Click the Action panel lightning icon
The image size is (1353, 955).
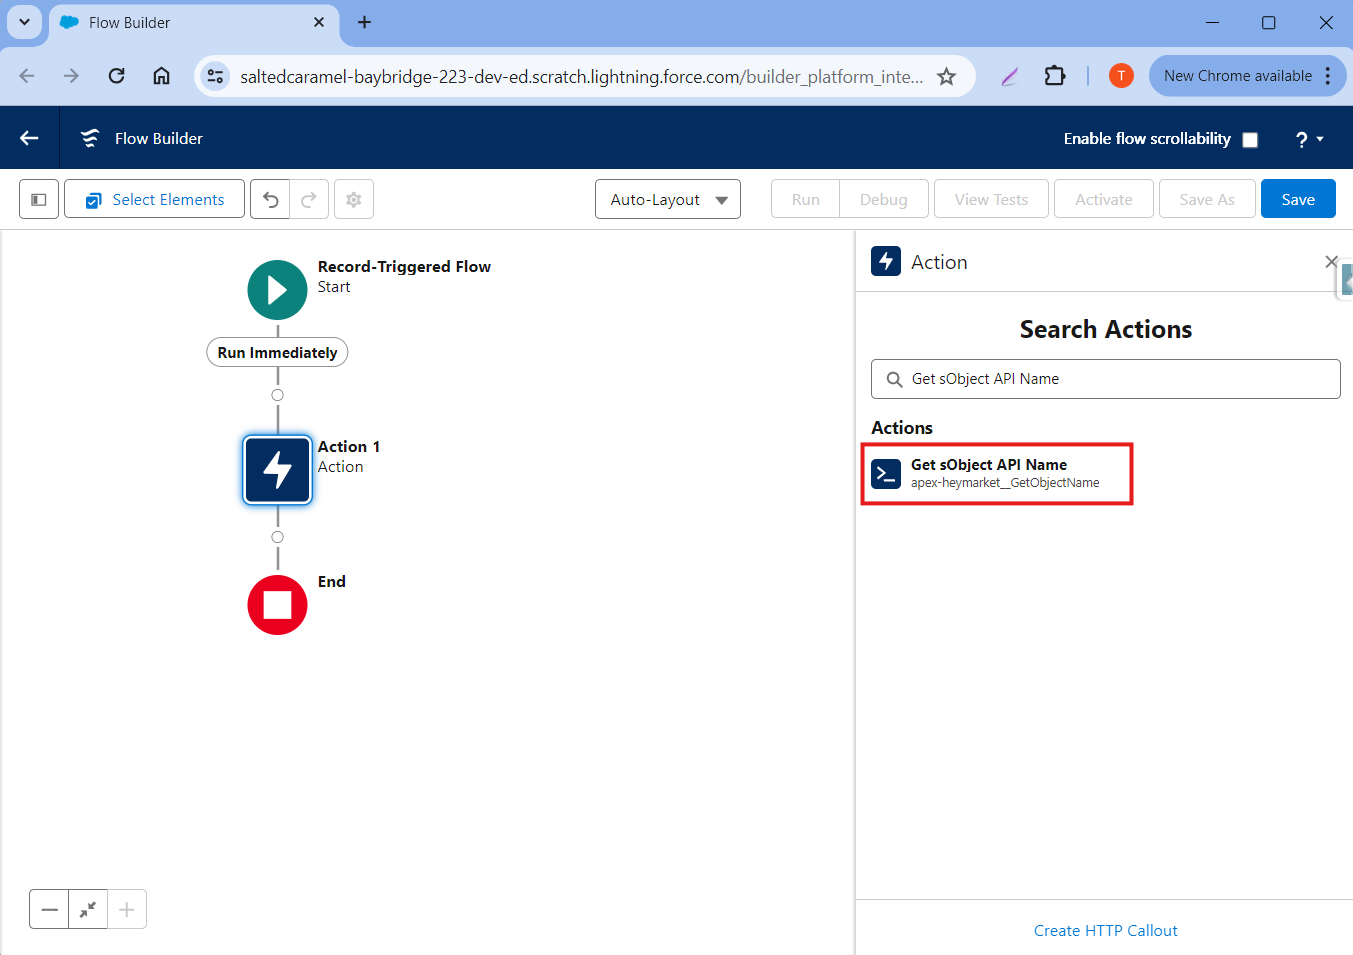click(x=886, y=261)
